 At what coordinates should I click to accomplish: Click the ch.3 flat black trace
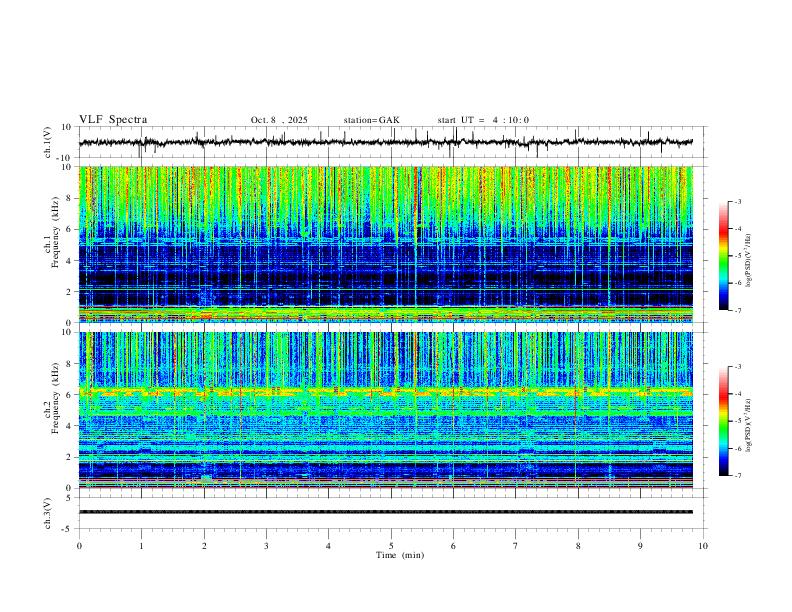[386, 512]
